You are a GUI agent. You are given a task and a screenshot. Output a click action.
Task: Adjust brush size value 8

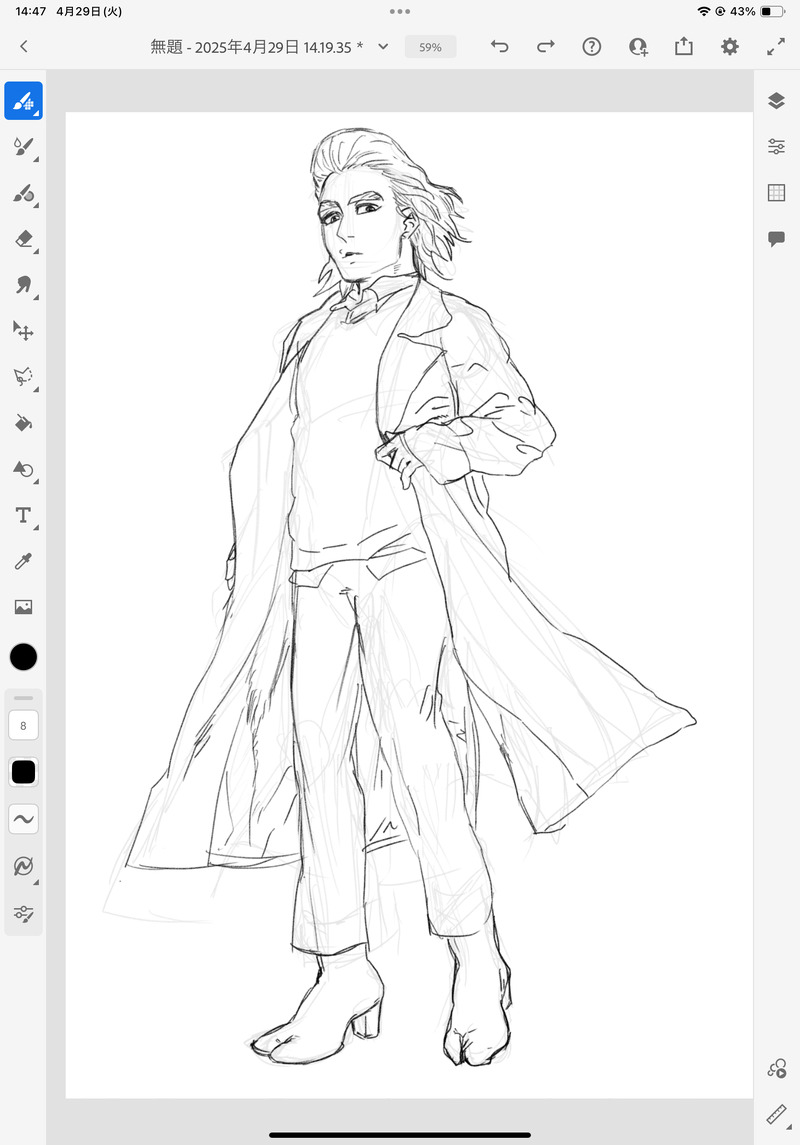click(x=23, y=726)
